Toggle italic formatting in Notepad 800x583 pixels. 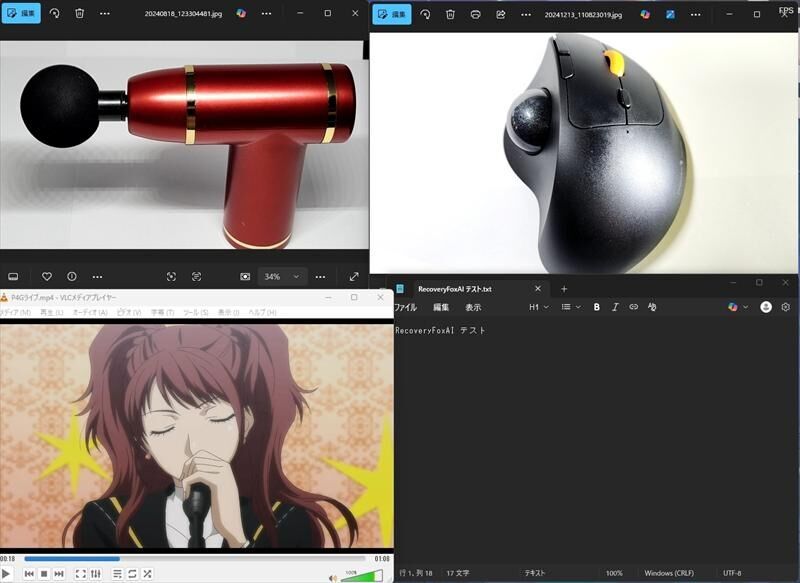point(615,307)
